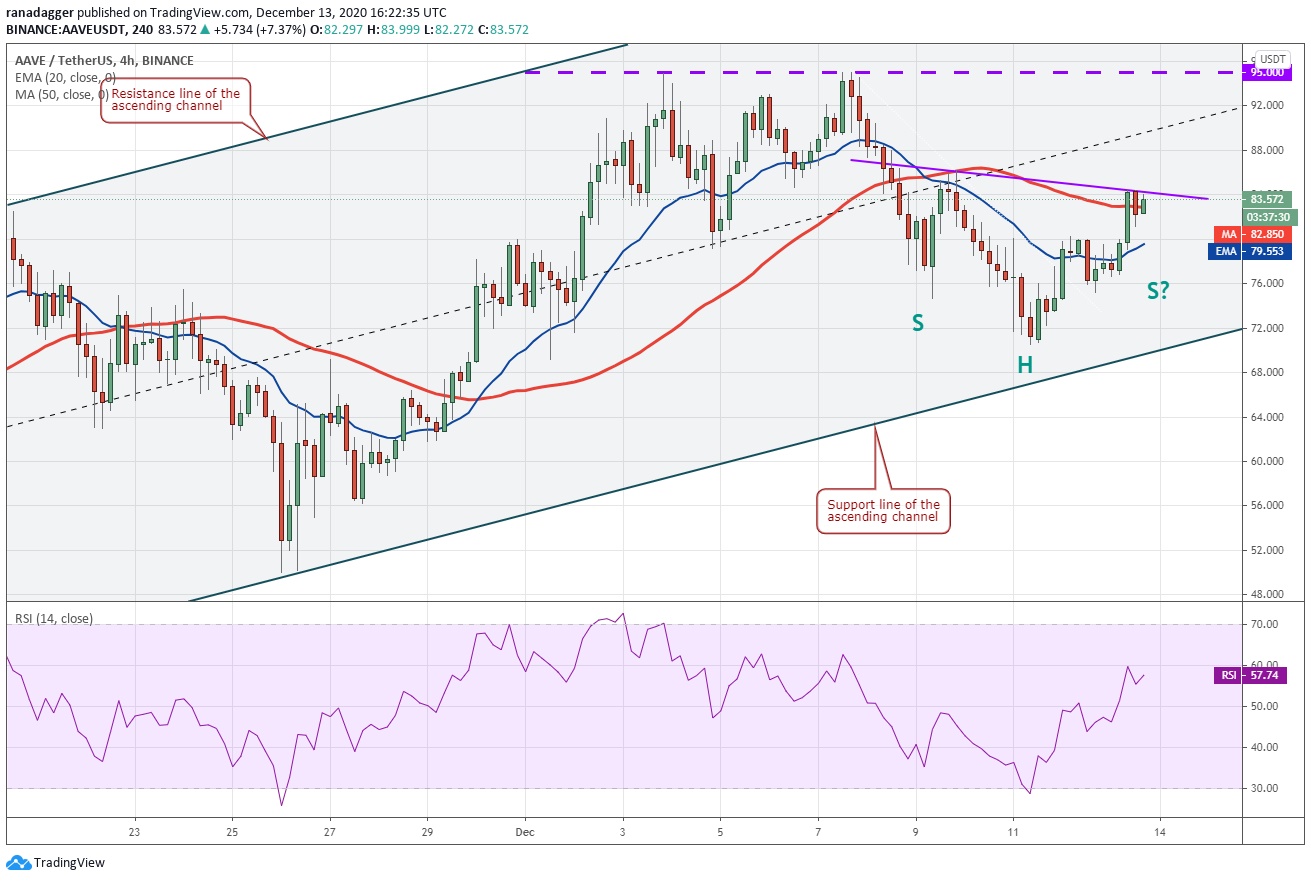This screenshot has height=881, width=1311.
Task: Click the date 25 on time axis
Action: 231,831
